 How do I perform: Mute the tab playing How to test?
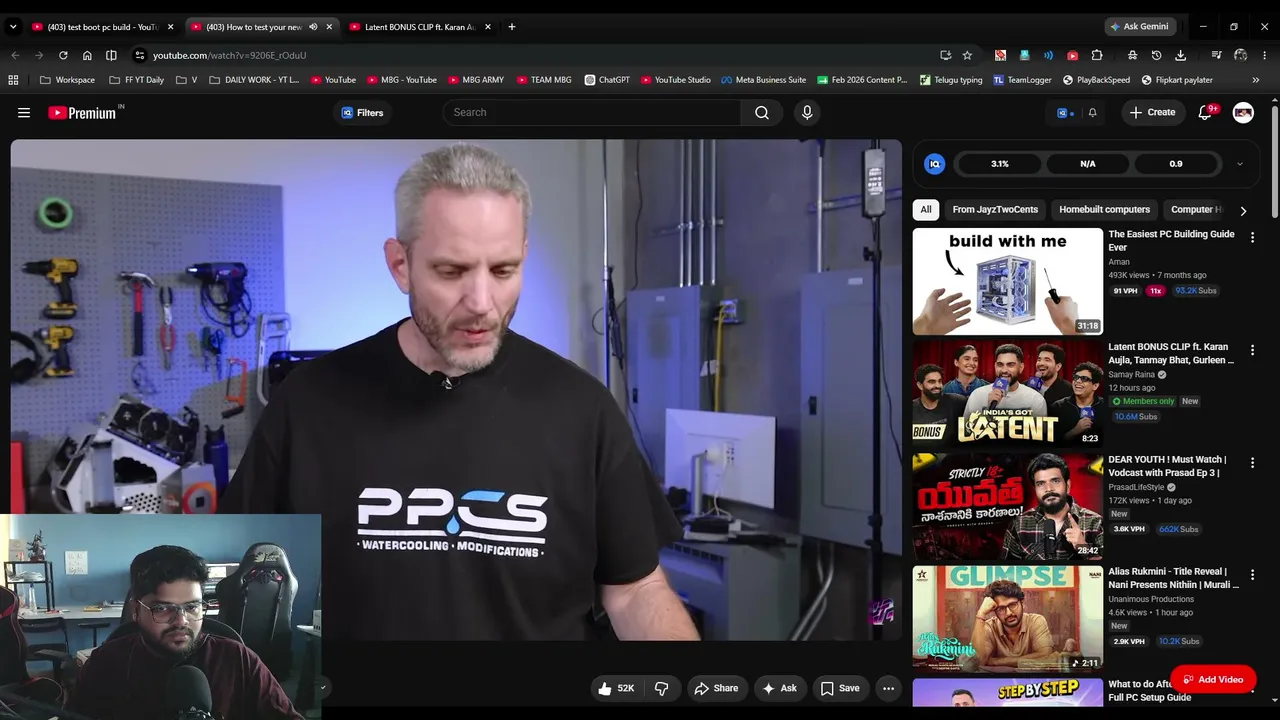pos(313,27)
